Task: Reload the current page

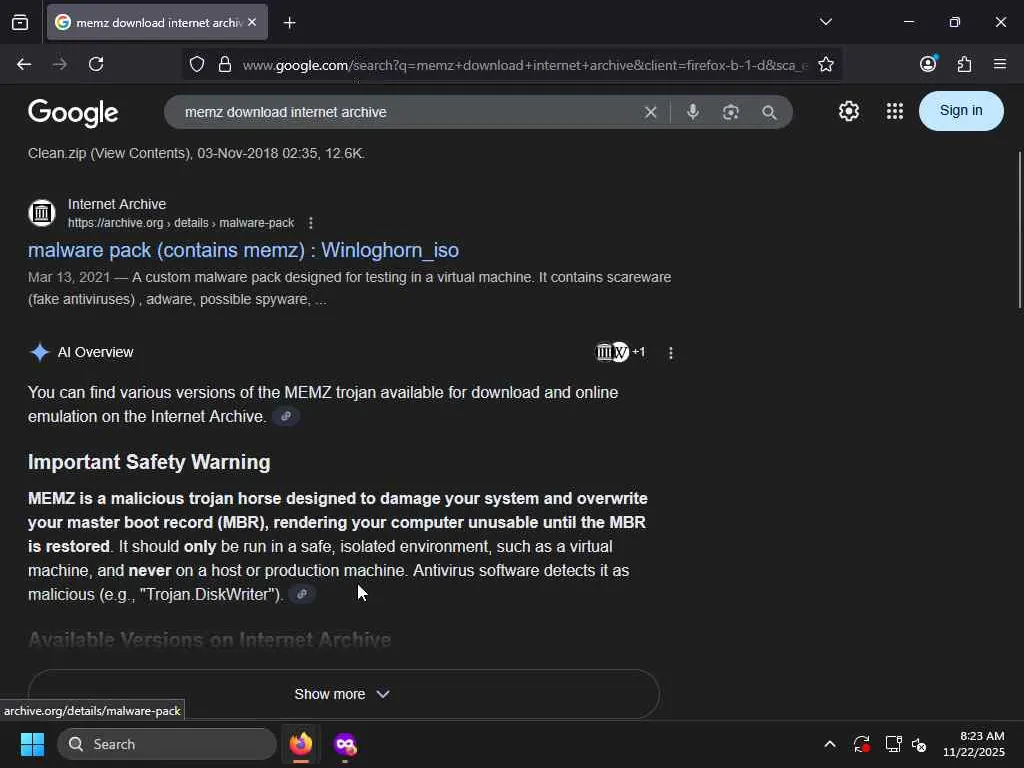Action: 96,64
